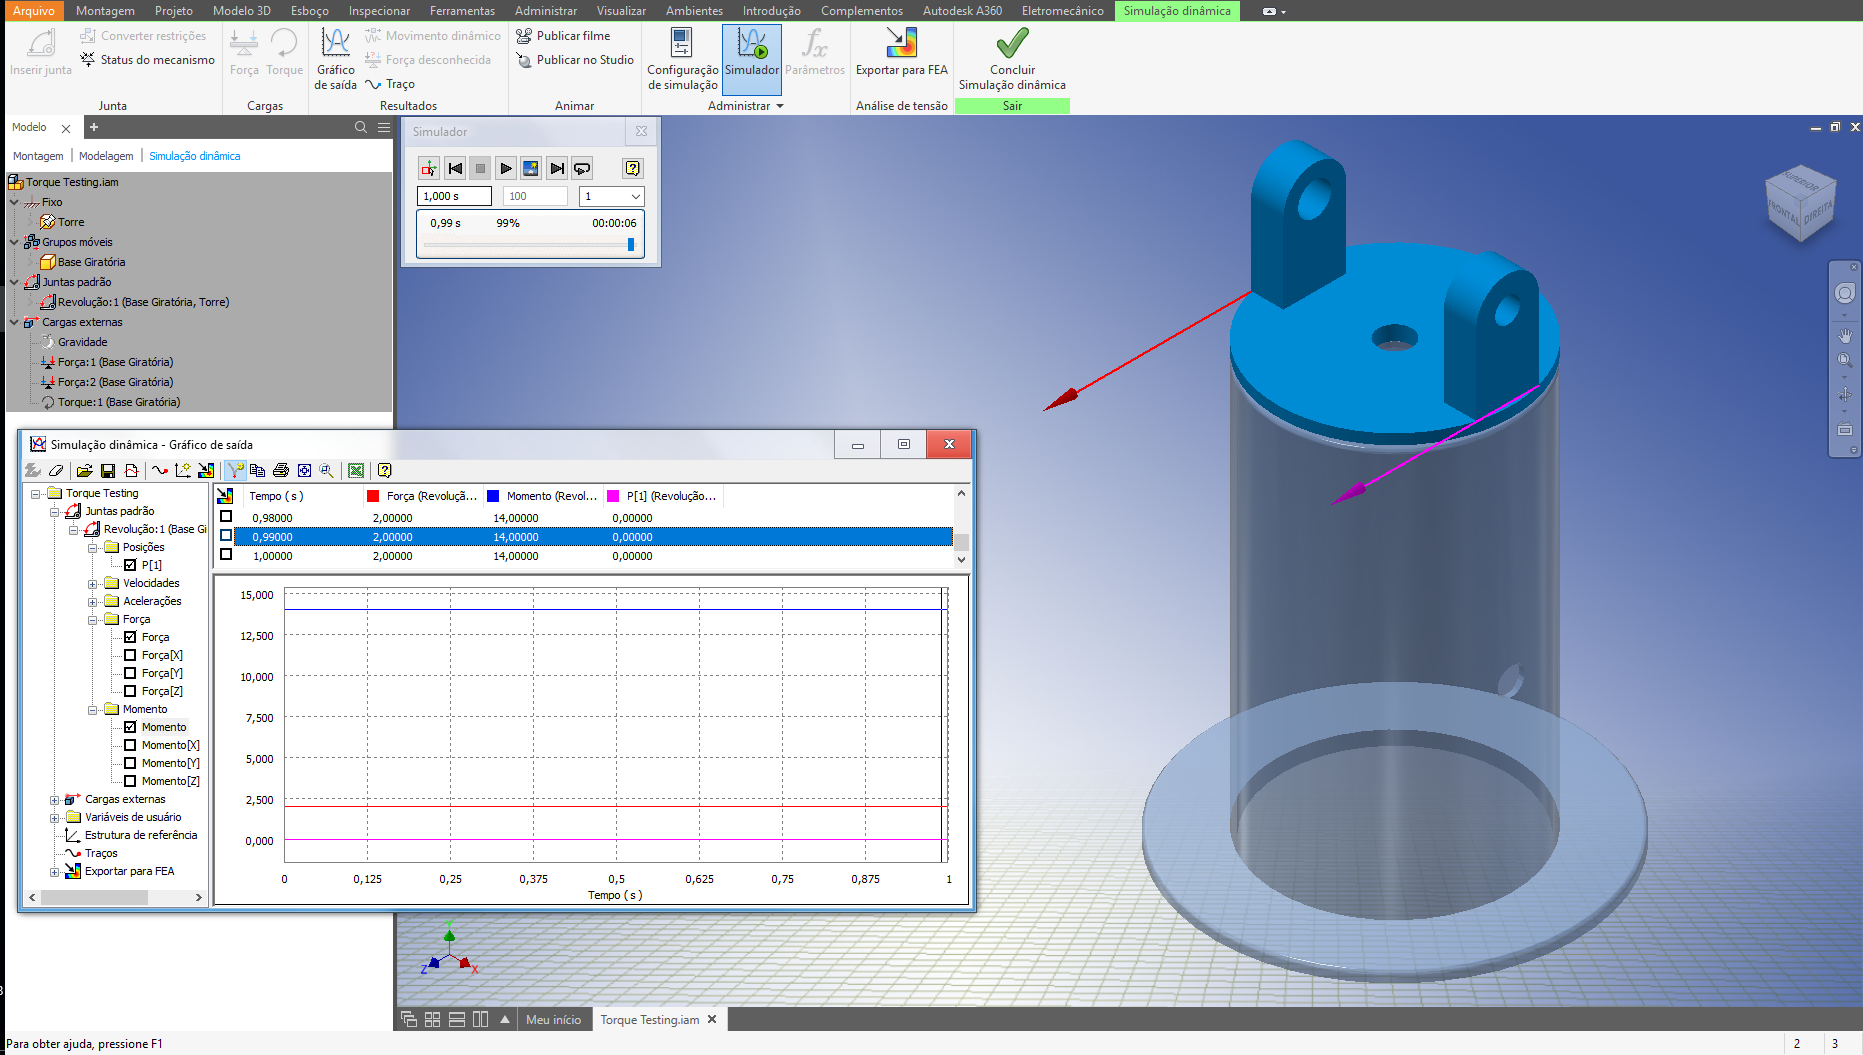Screen dimensions: 1863x1055
Task: Open the Gráfico de saída tool
Action: tap(334, 55)
